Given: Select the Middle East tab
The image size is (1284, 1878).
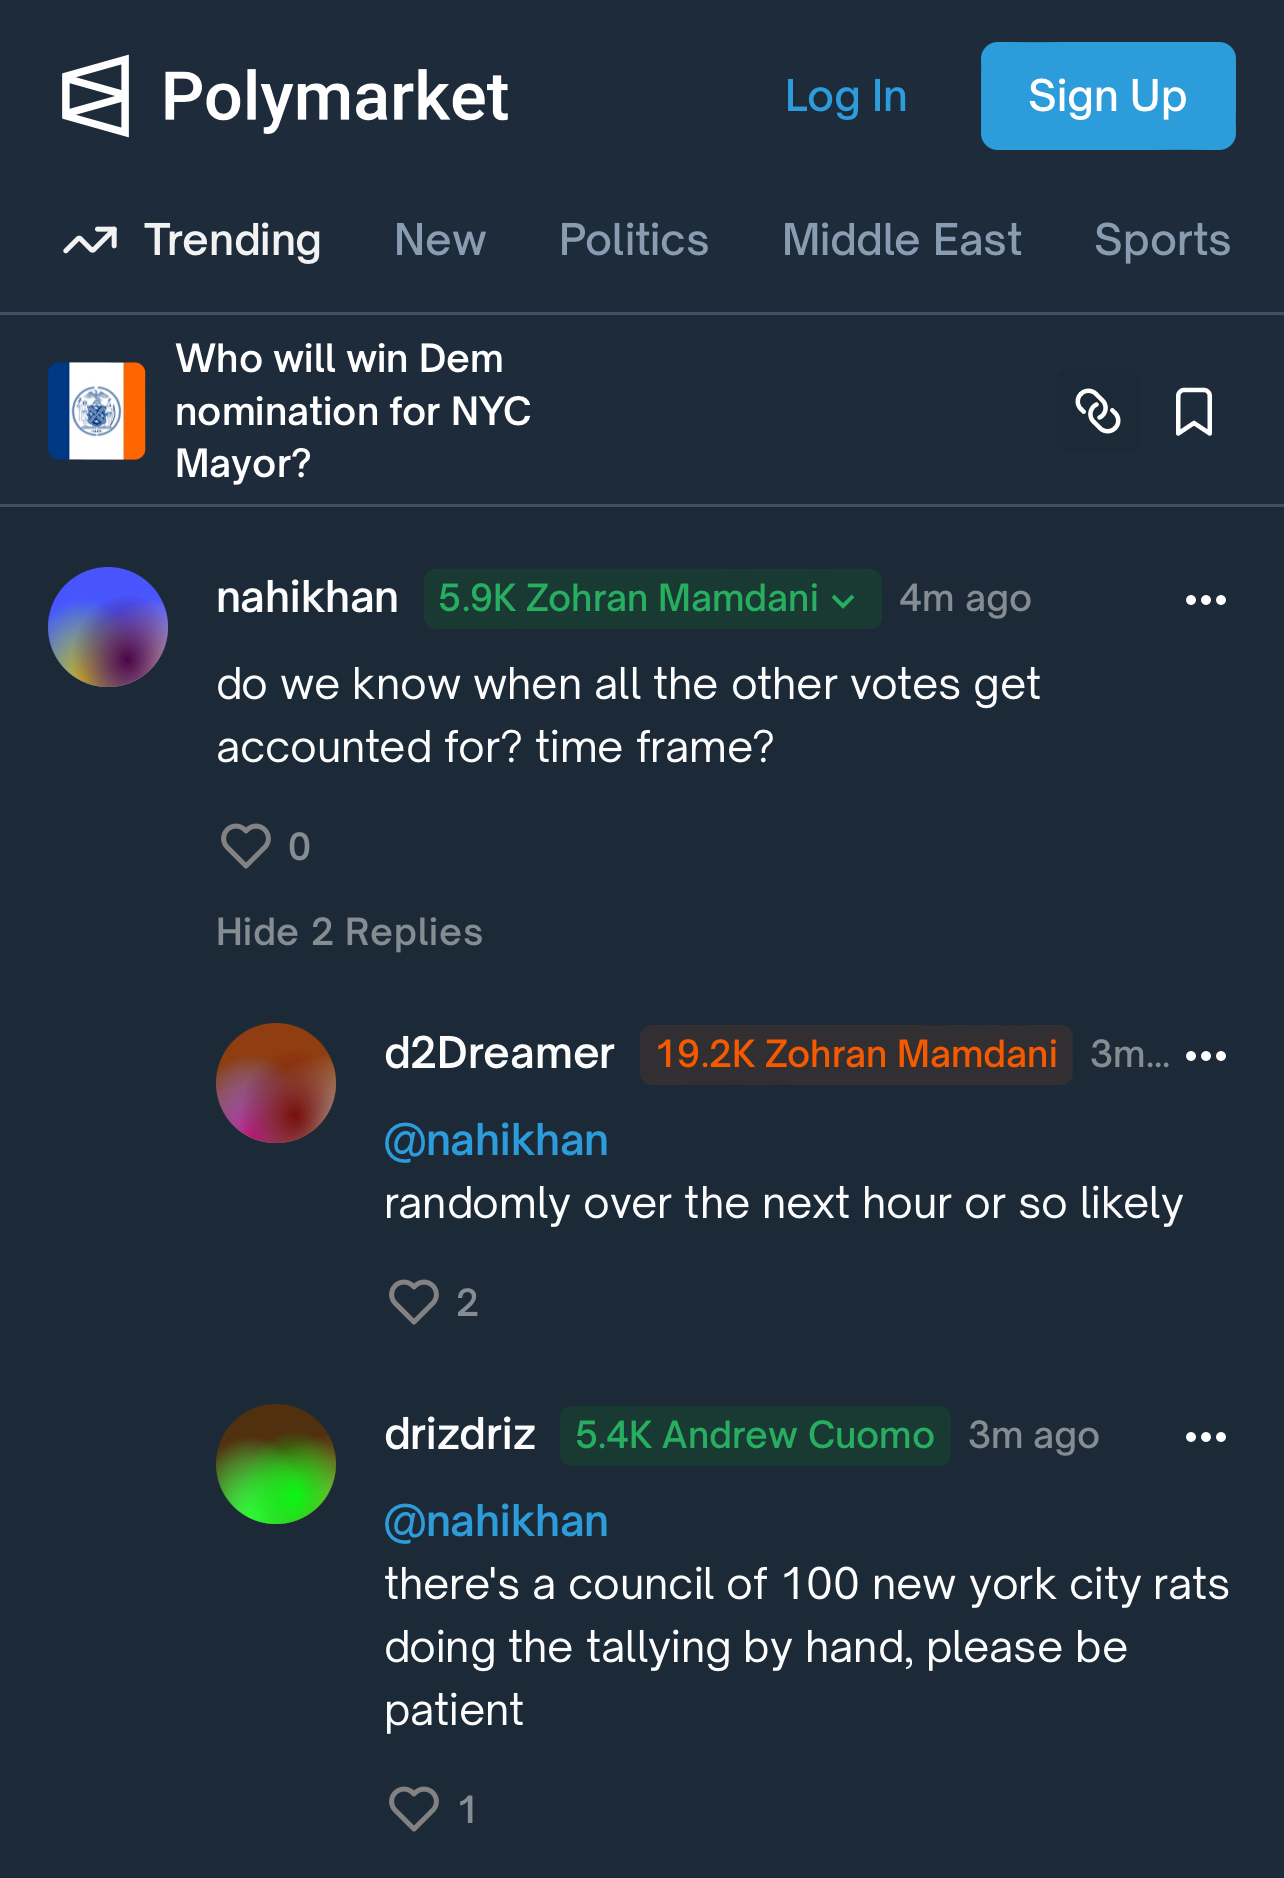Looking at the screenshot, I should (x=901, y=240).
